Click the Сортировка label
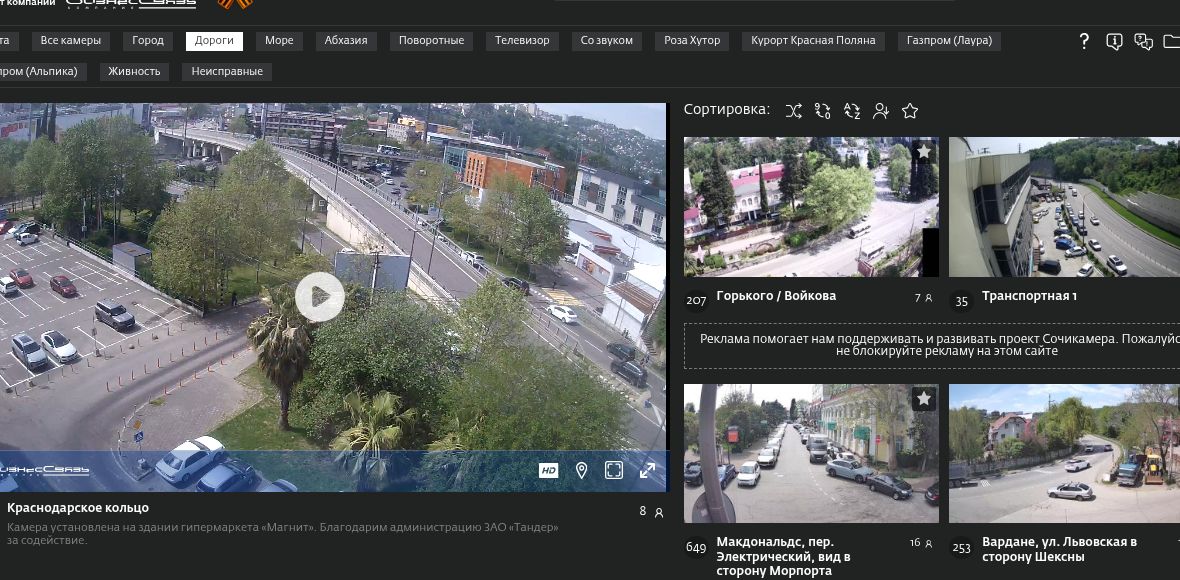Viewport: 1180px width, 580px height. (x=727, y=110)
